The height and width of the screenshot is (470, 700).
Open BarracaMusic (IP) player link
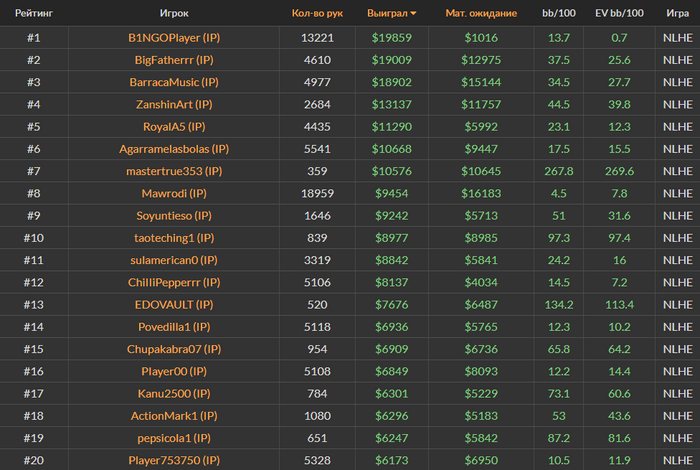pyautogui.click(x=174, y=82)
